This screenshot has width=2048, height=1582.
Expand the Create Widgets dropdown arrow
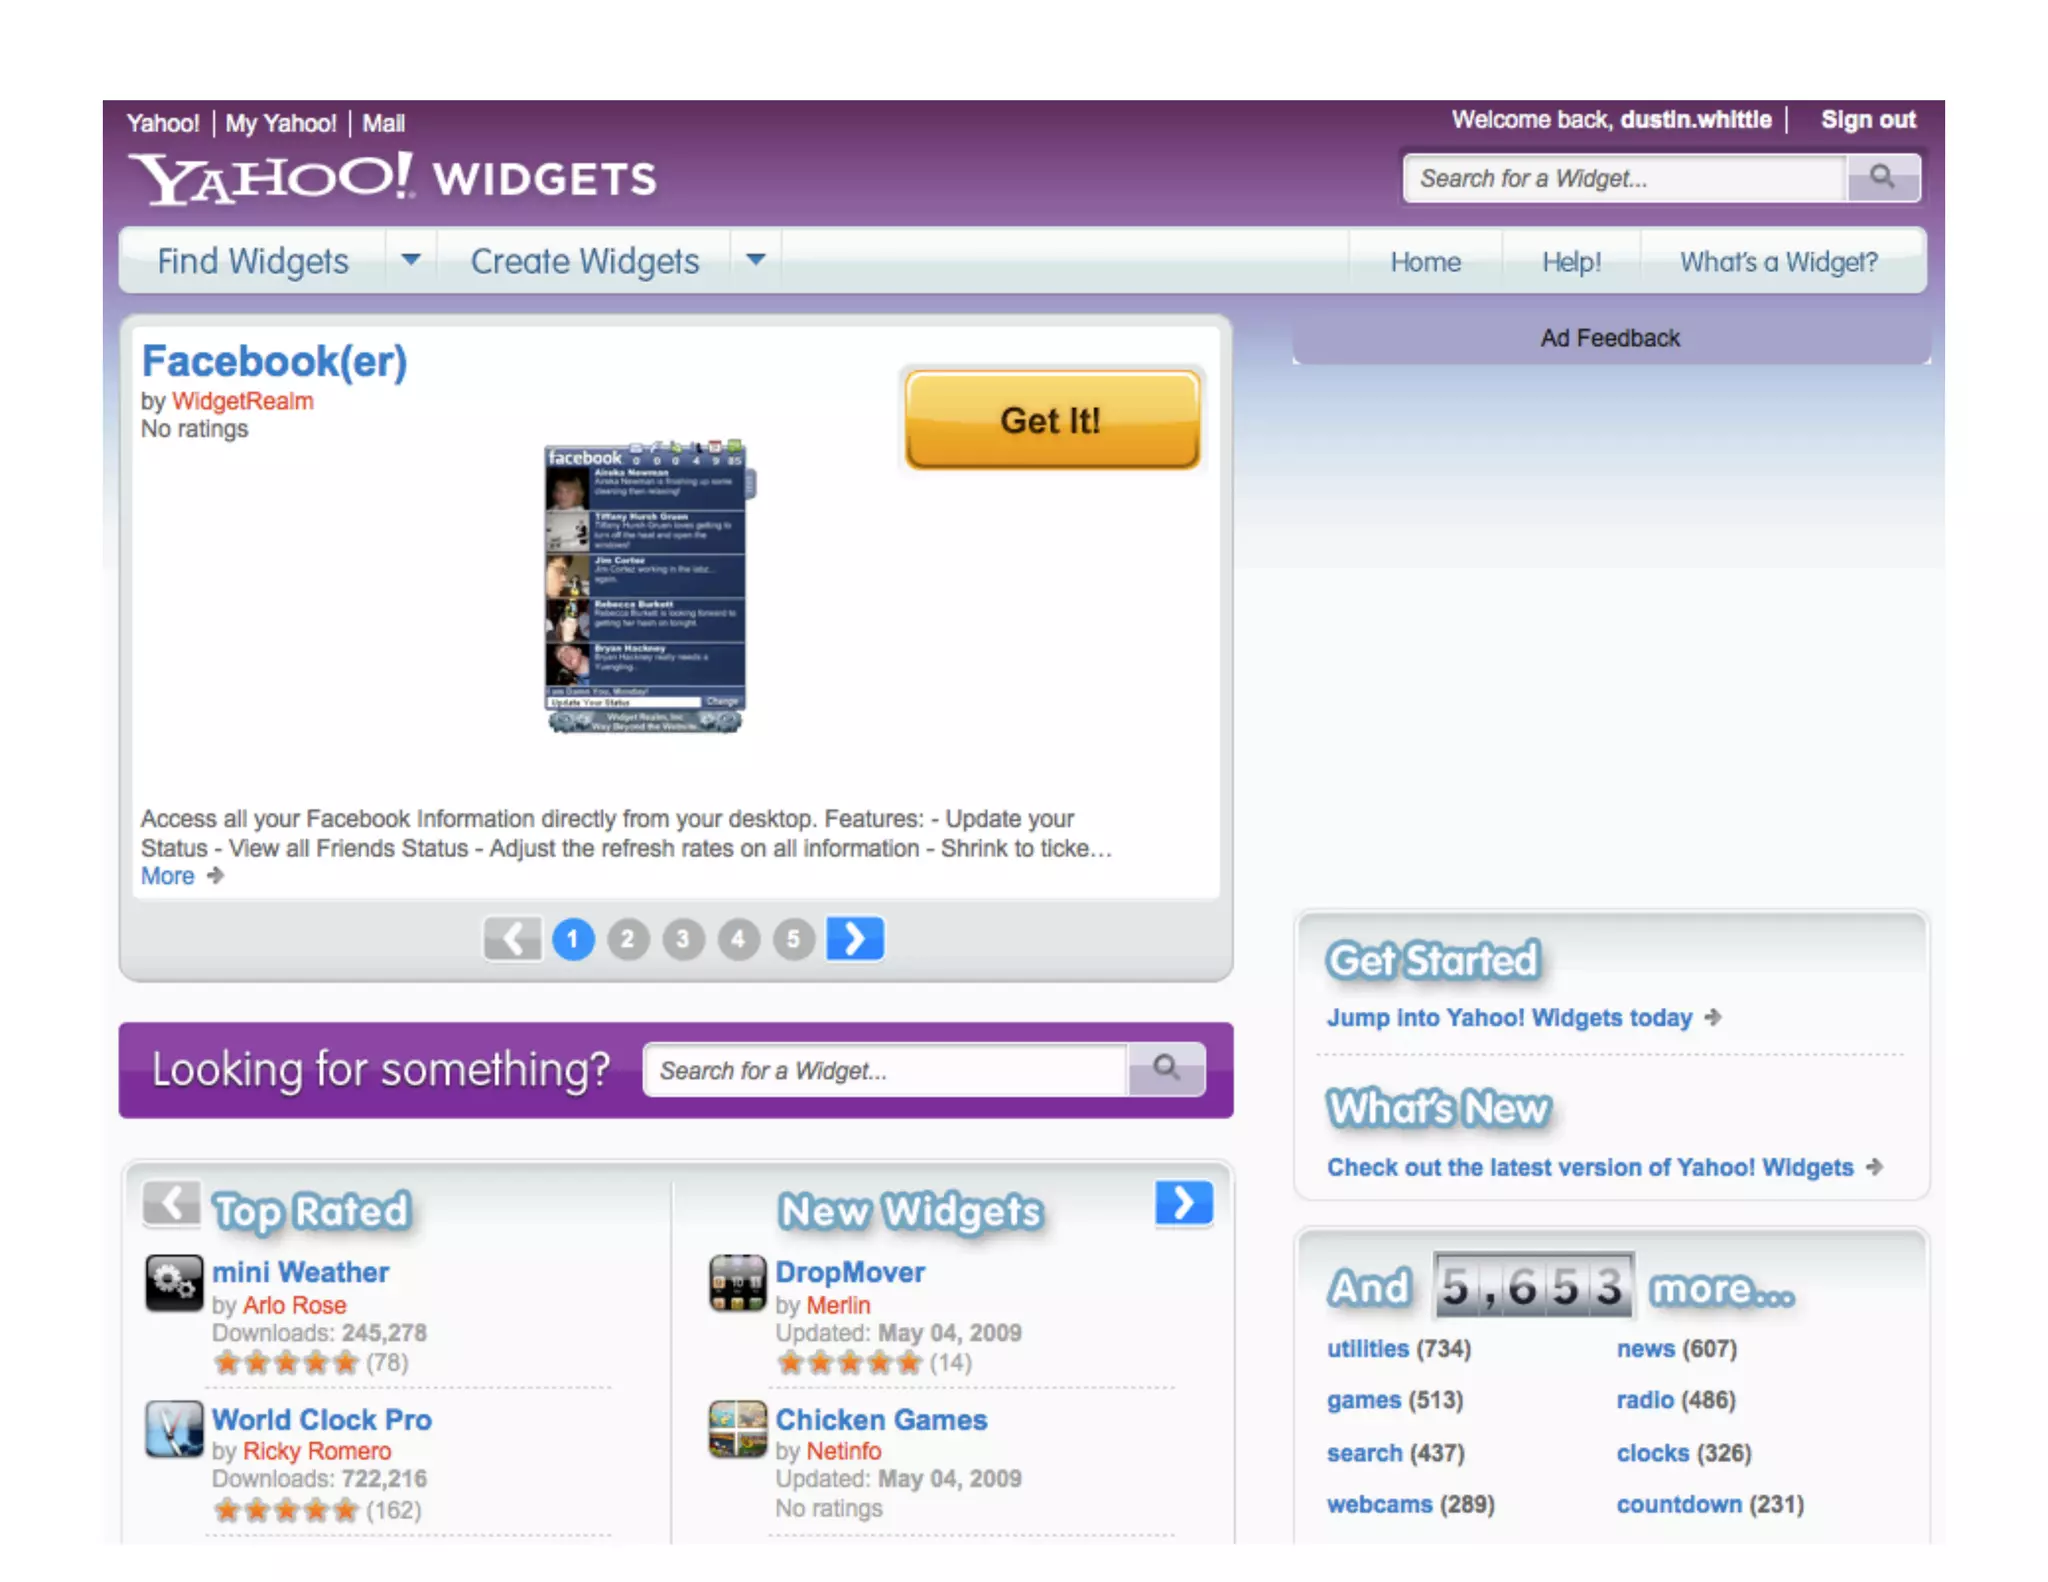[756, 260]
